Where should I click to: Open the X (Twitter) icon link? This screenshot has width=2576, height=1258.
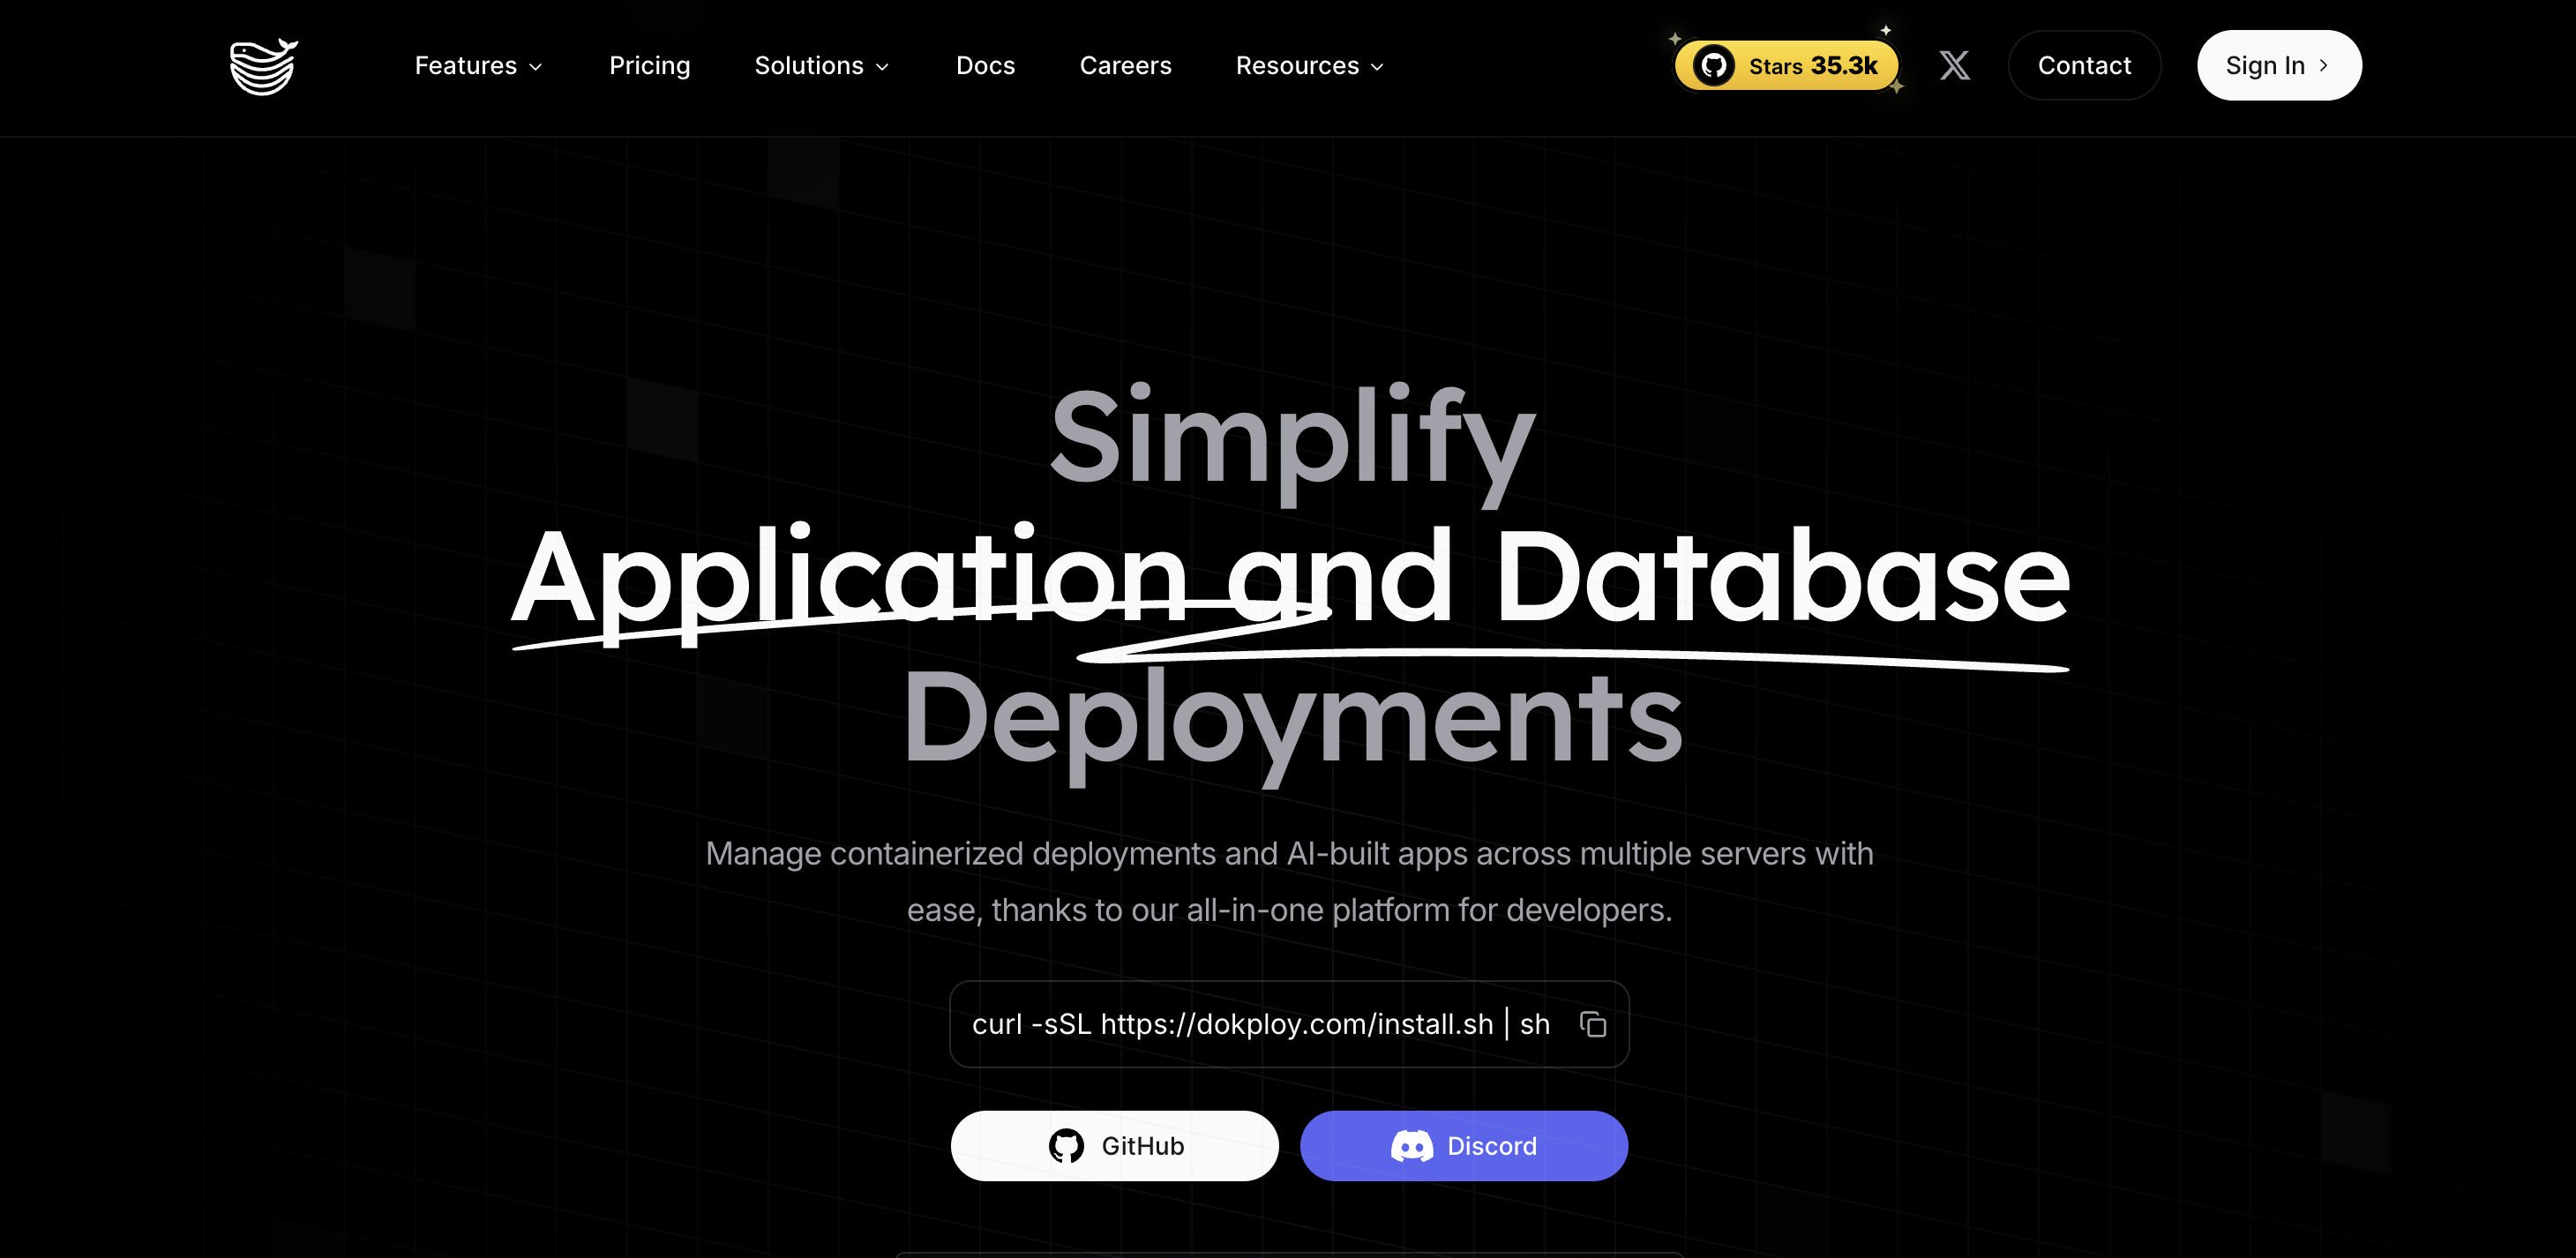pyautogui.click(x=1954, y=66)
